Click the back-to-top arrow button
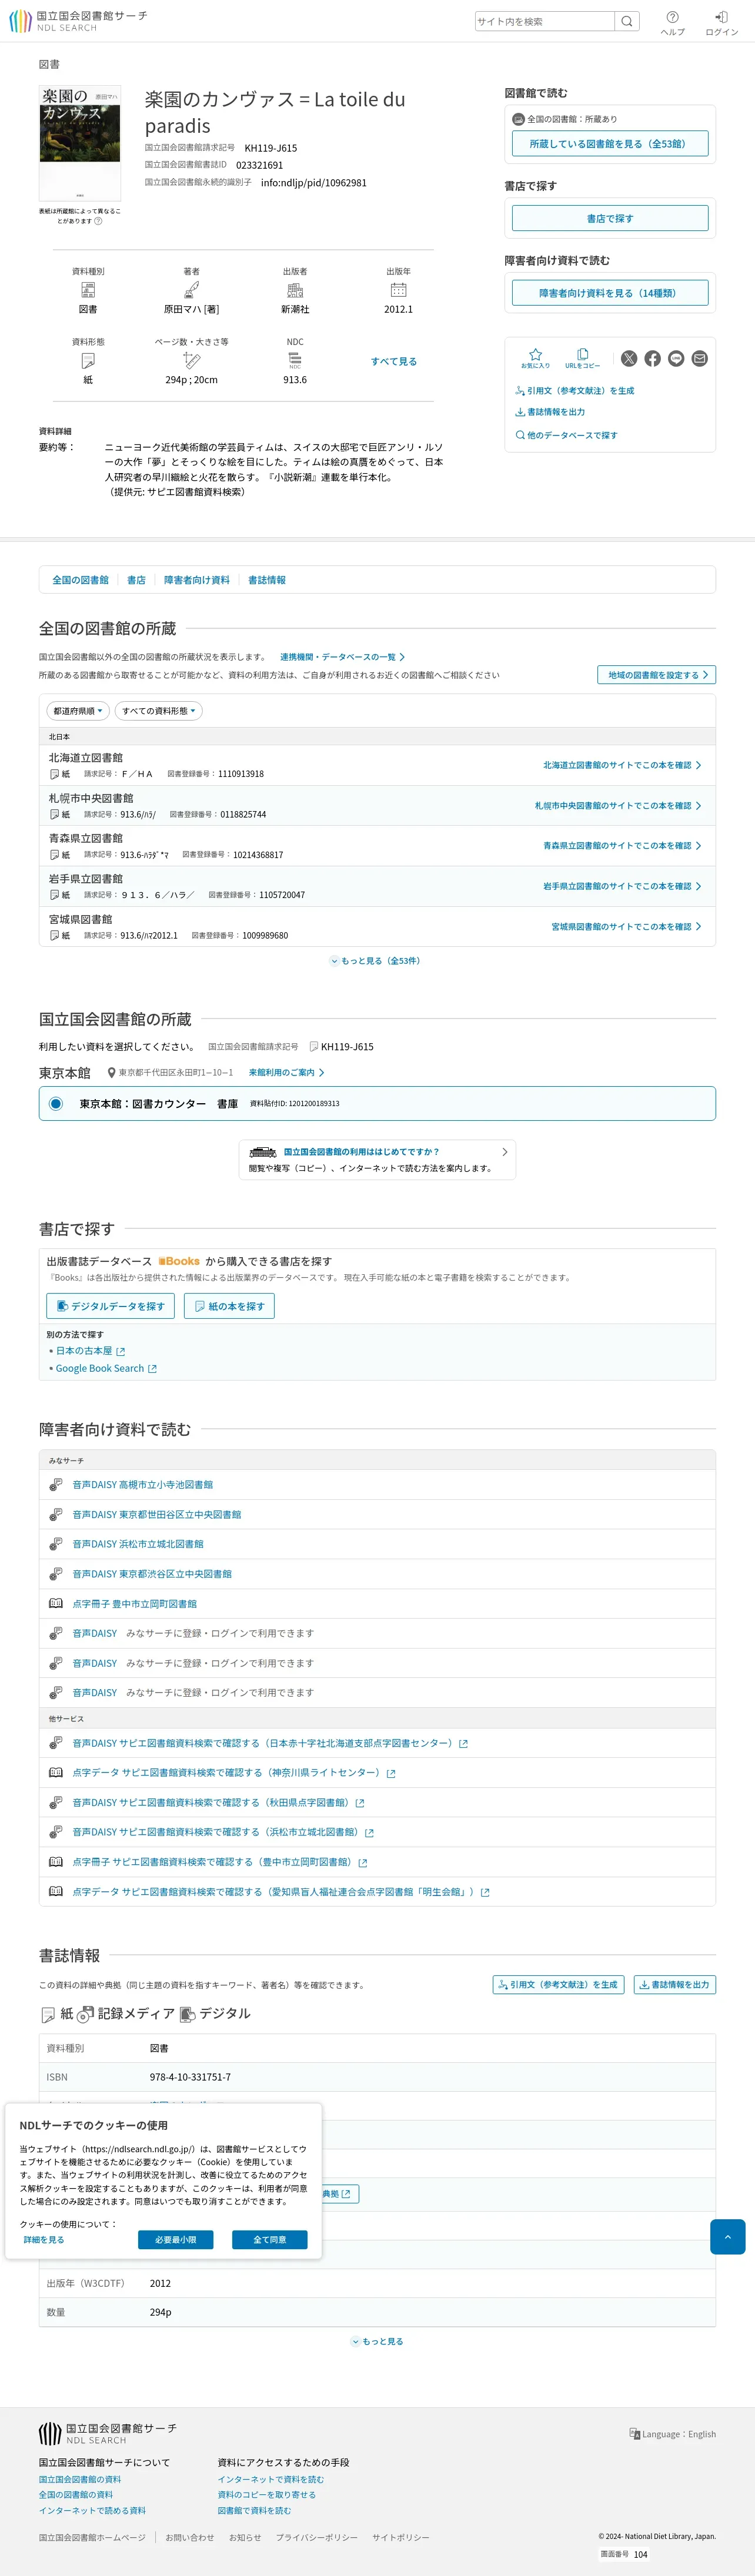The height and width of the screenshot is (2576, 755). [727, 2236]
